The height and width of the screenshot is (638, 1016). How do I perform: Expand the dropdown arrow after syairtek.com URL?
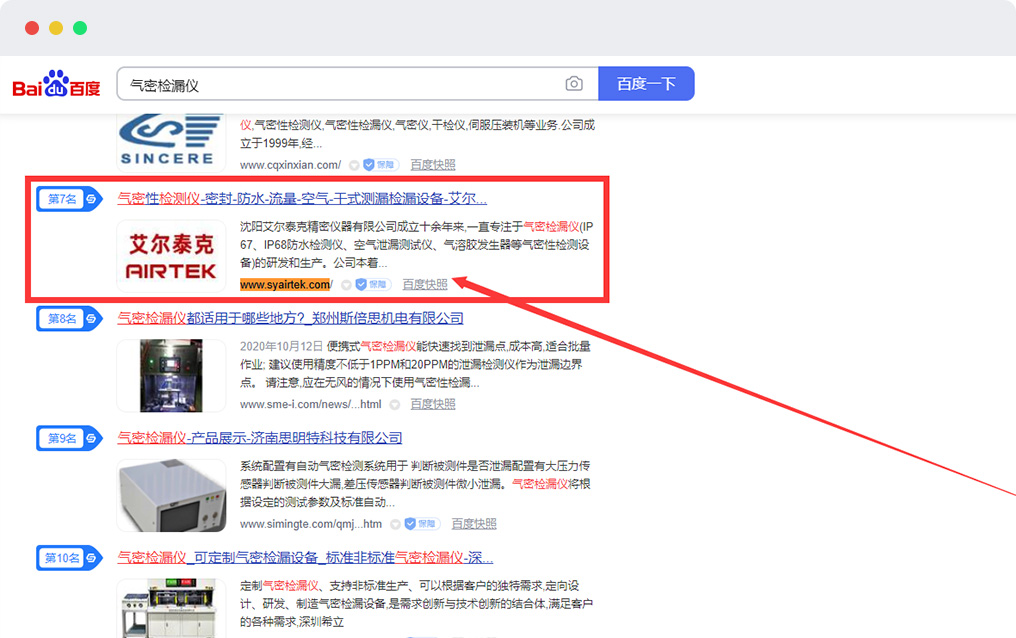pyautogui.click(x=346, y=284)
